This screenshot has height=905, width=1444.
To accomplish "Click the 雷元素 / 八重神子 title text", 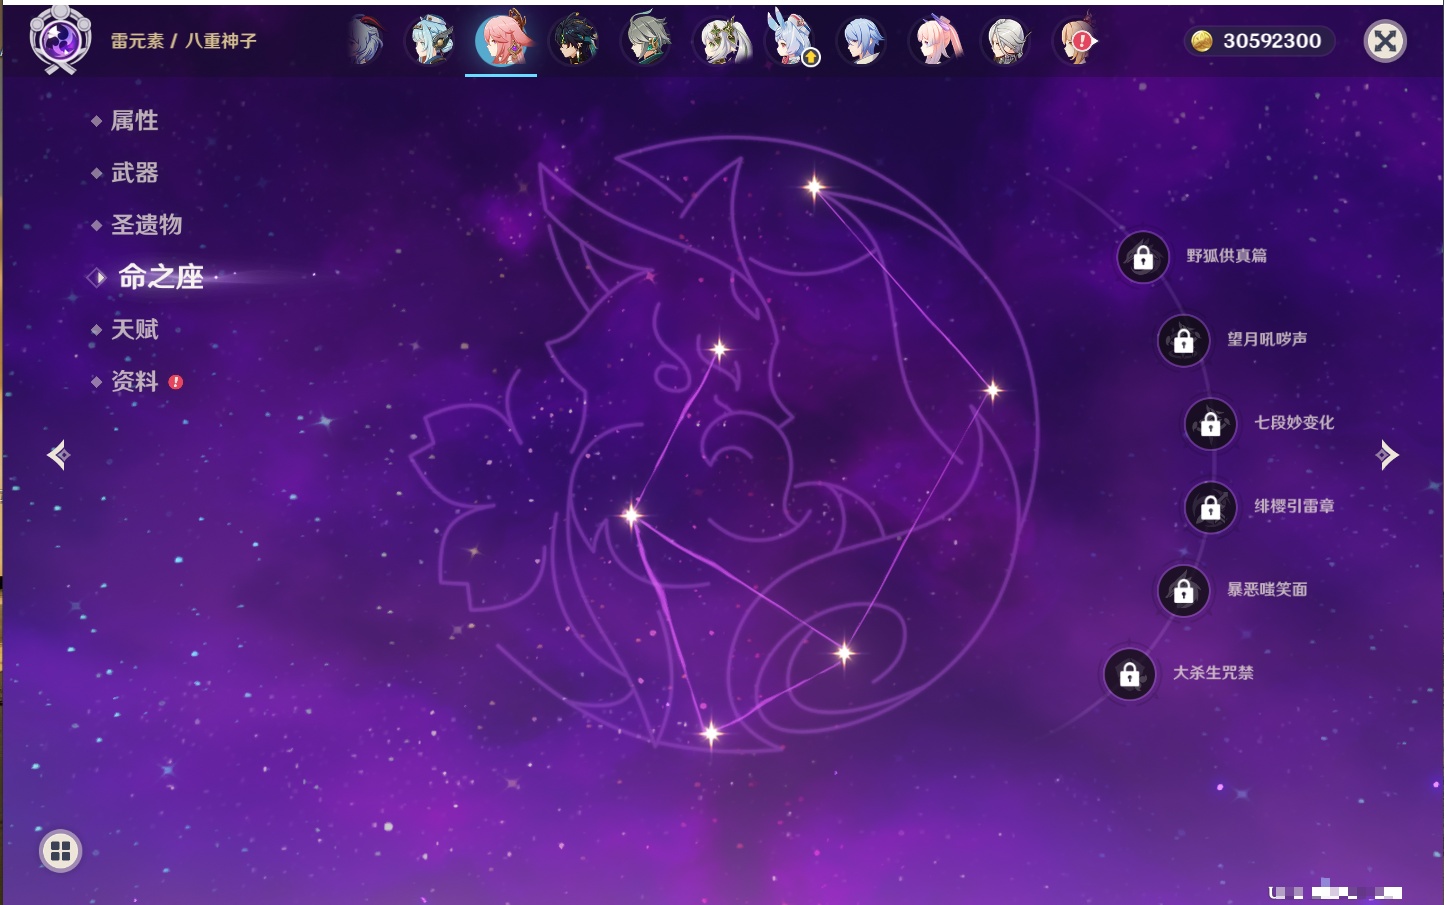I will 183,41.
